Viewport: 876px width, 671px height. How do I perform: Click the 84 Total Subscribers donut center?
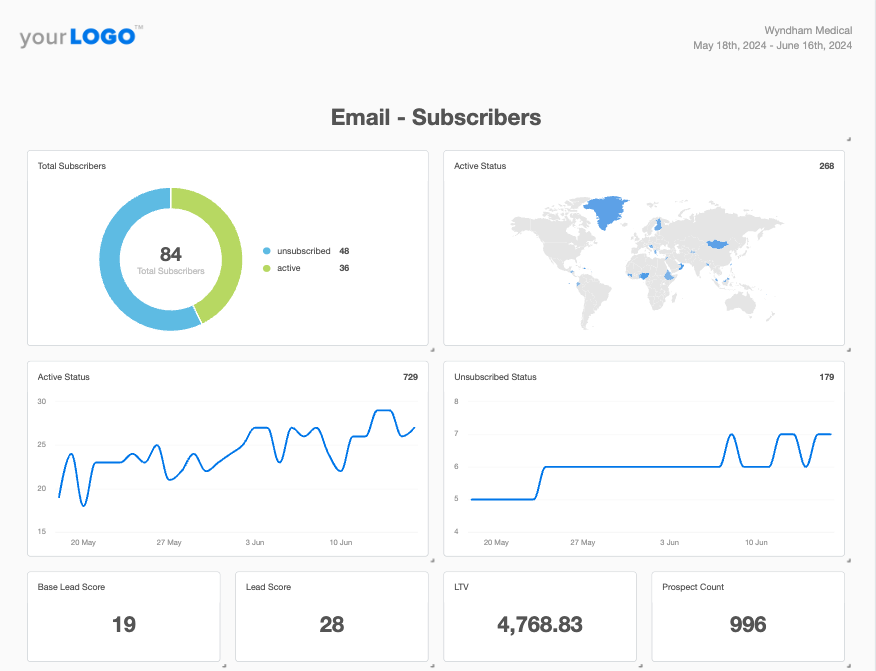(x=171, y=258)
